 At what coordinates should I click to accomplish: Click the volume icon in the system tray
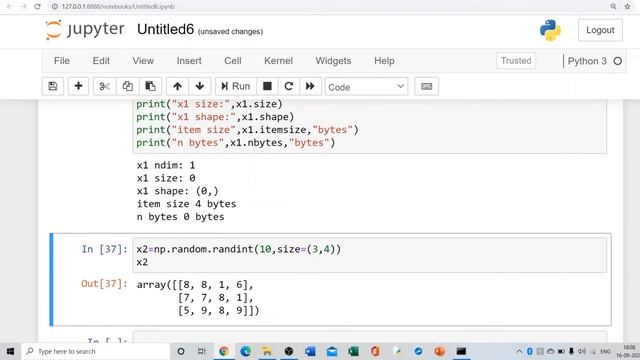click(x=582, y=351)
